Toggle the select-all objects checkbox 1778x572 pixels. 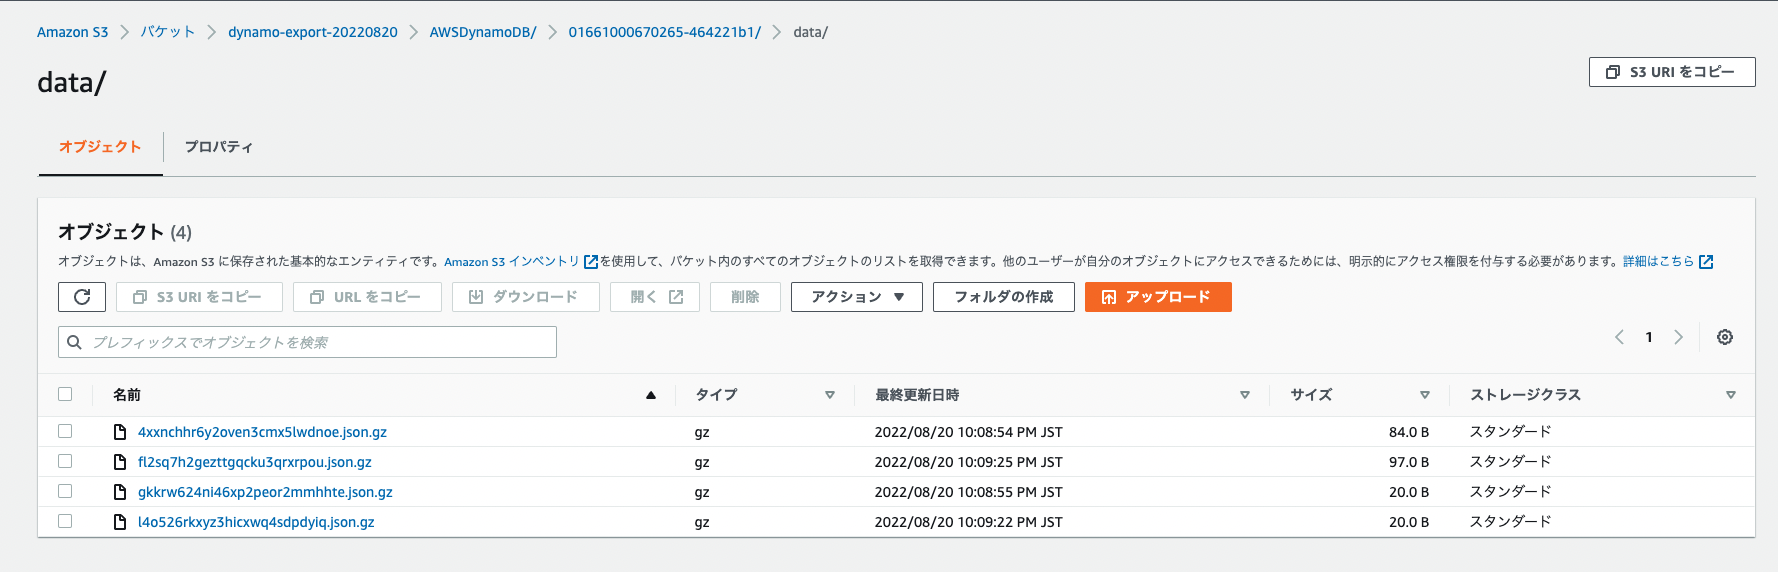coord(65,394)
